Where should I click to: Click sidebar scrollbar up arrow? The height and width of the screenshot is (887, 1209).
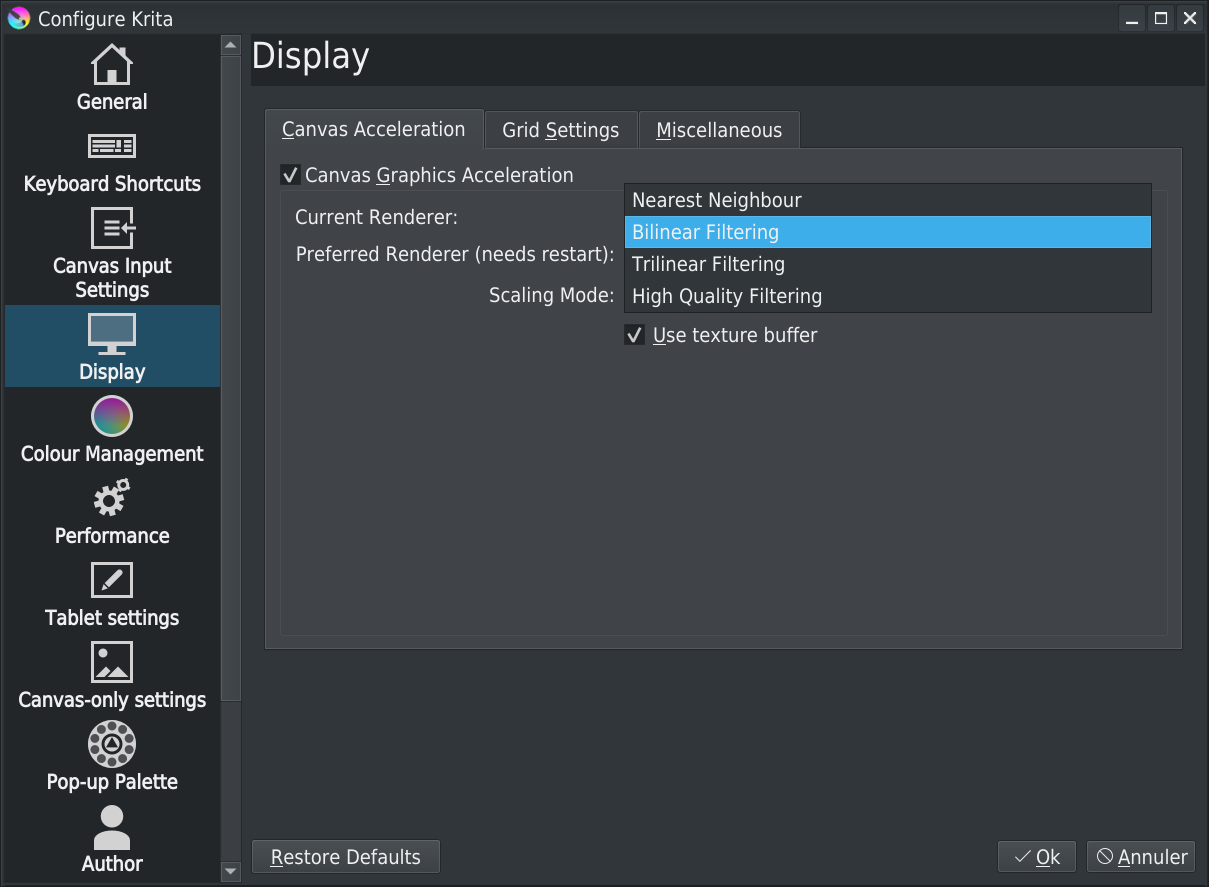(231, 45)
